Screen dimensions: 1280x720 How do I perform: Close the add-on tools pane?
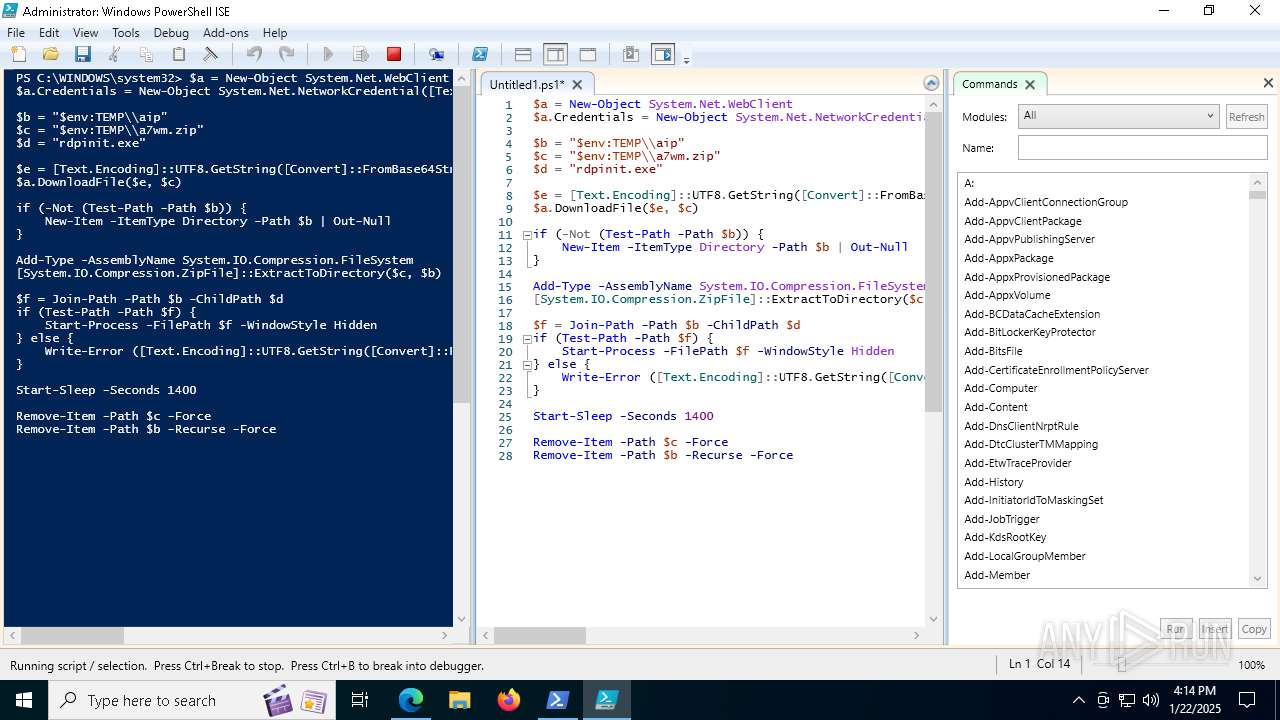1268,83
